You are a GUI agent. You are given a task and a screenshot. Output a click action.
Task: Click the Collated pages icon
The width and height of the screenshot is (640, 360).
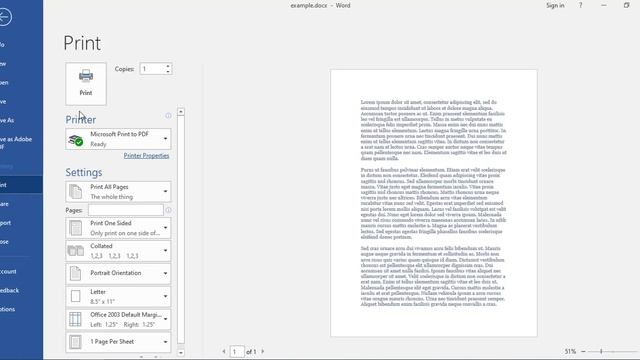(76, 251)
